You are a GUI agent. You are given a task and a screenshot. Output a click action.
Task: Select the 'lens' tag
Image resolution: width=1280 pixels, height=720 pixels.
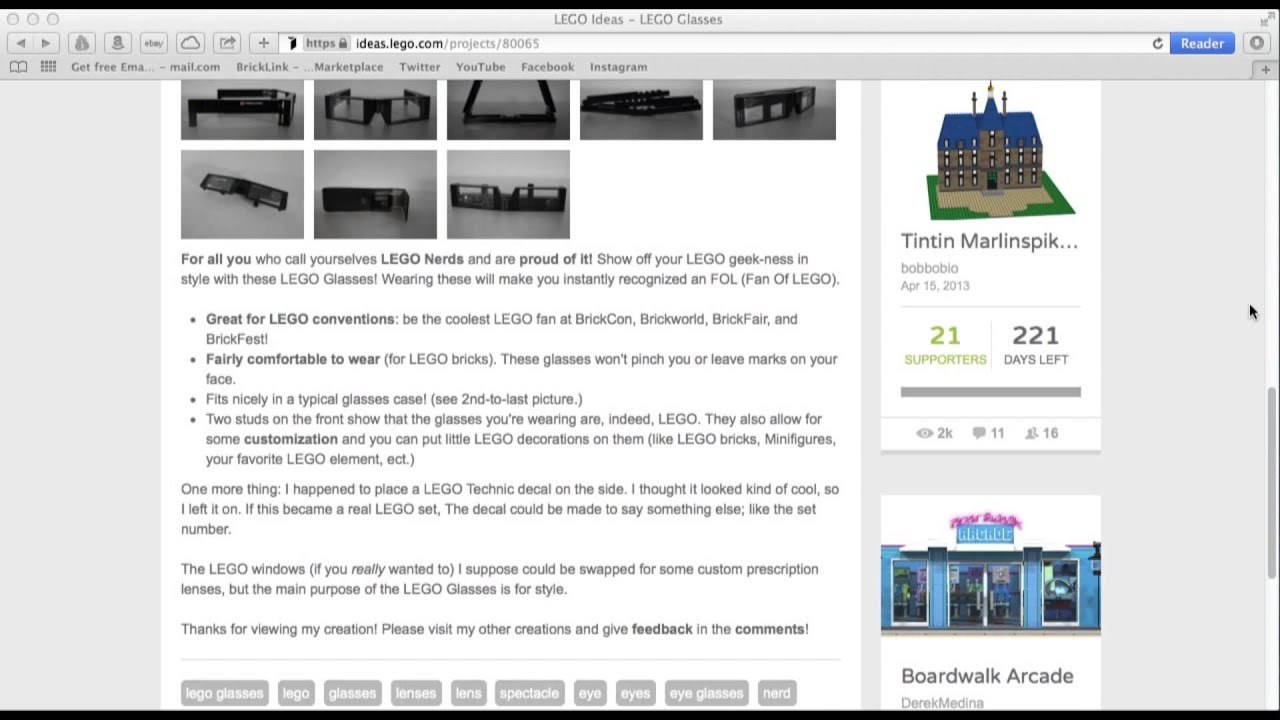click(468, 693)
